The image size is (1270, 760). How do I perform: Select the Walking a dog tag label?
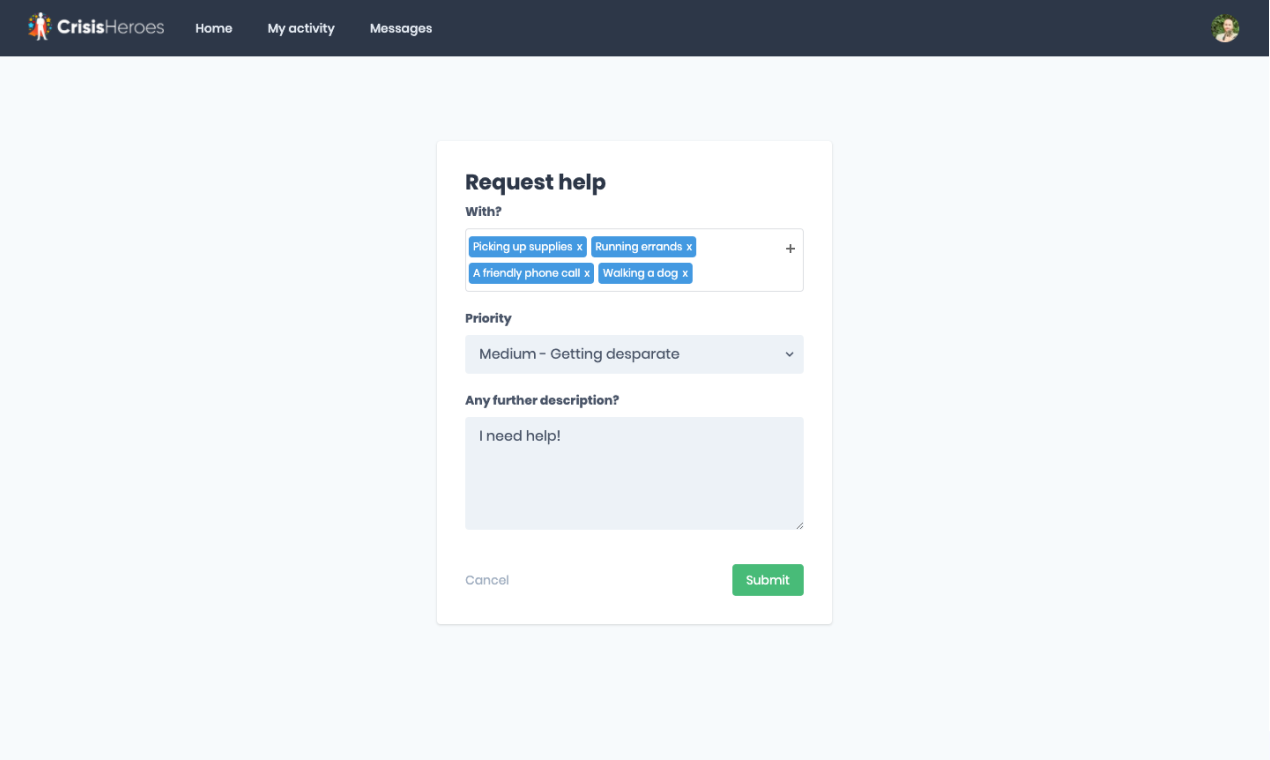click(x=640, y=274)
